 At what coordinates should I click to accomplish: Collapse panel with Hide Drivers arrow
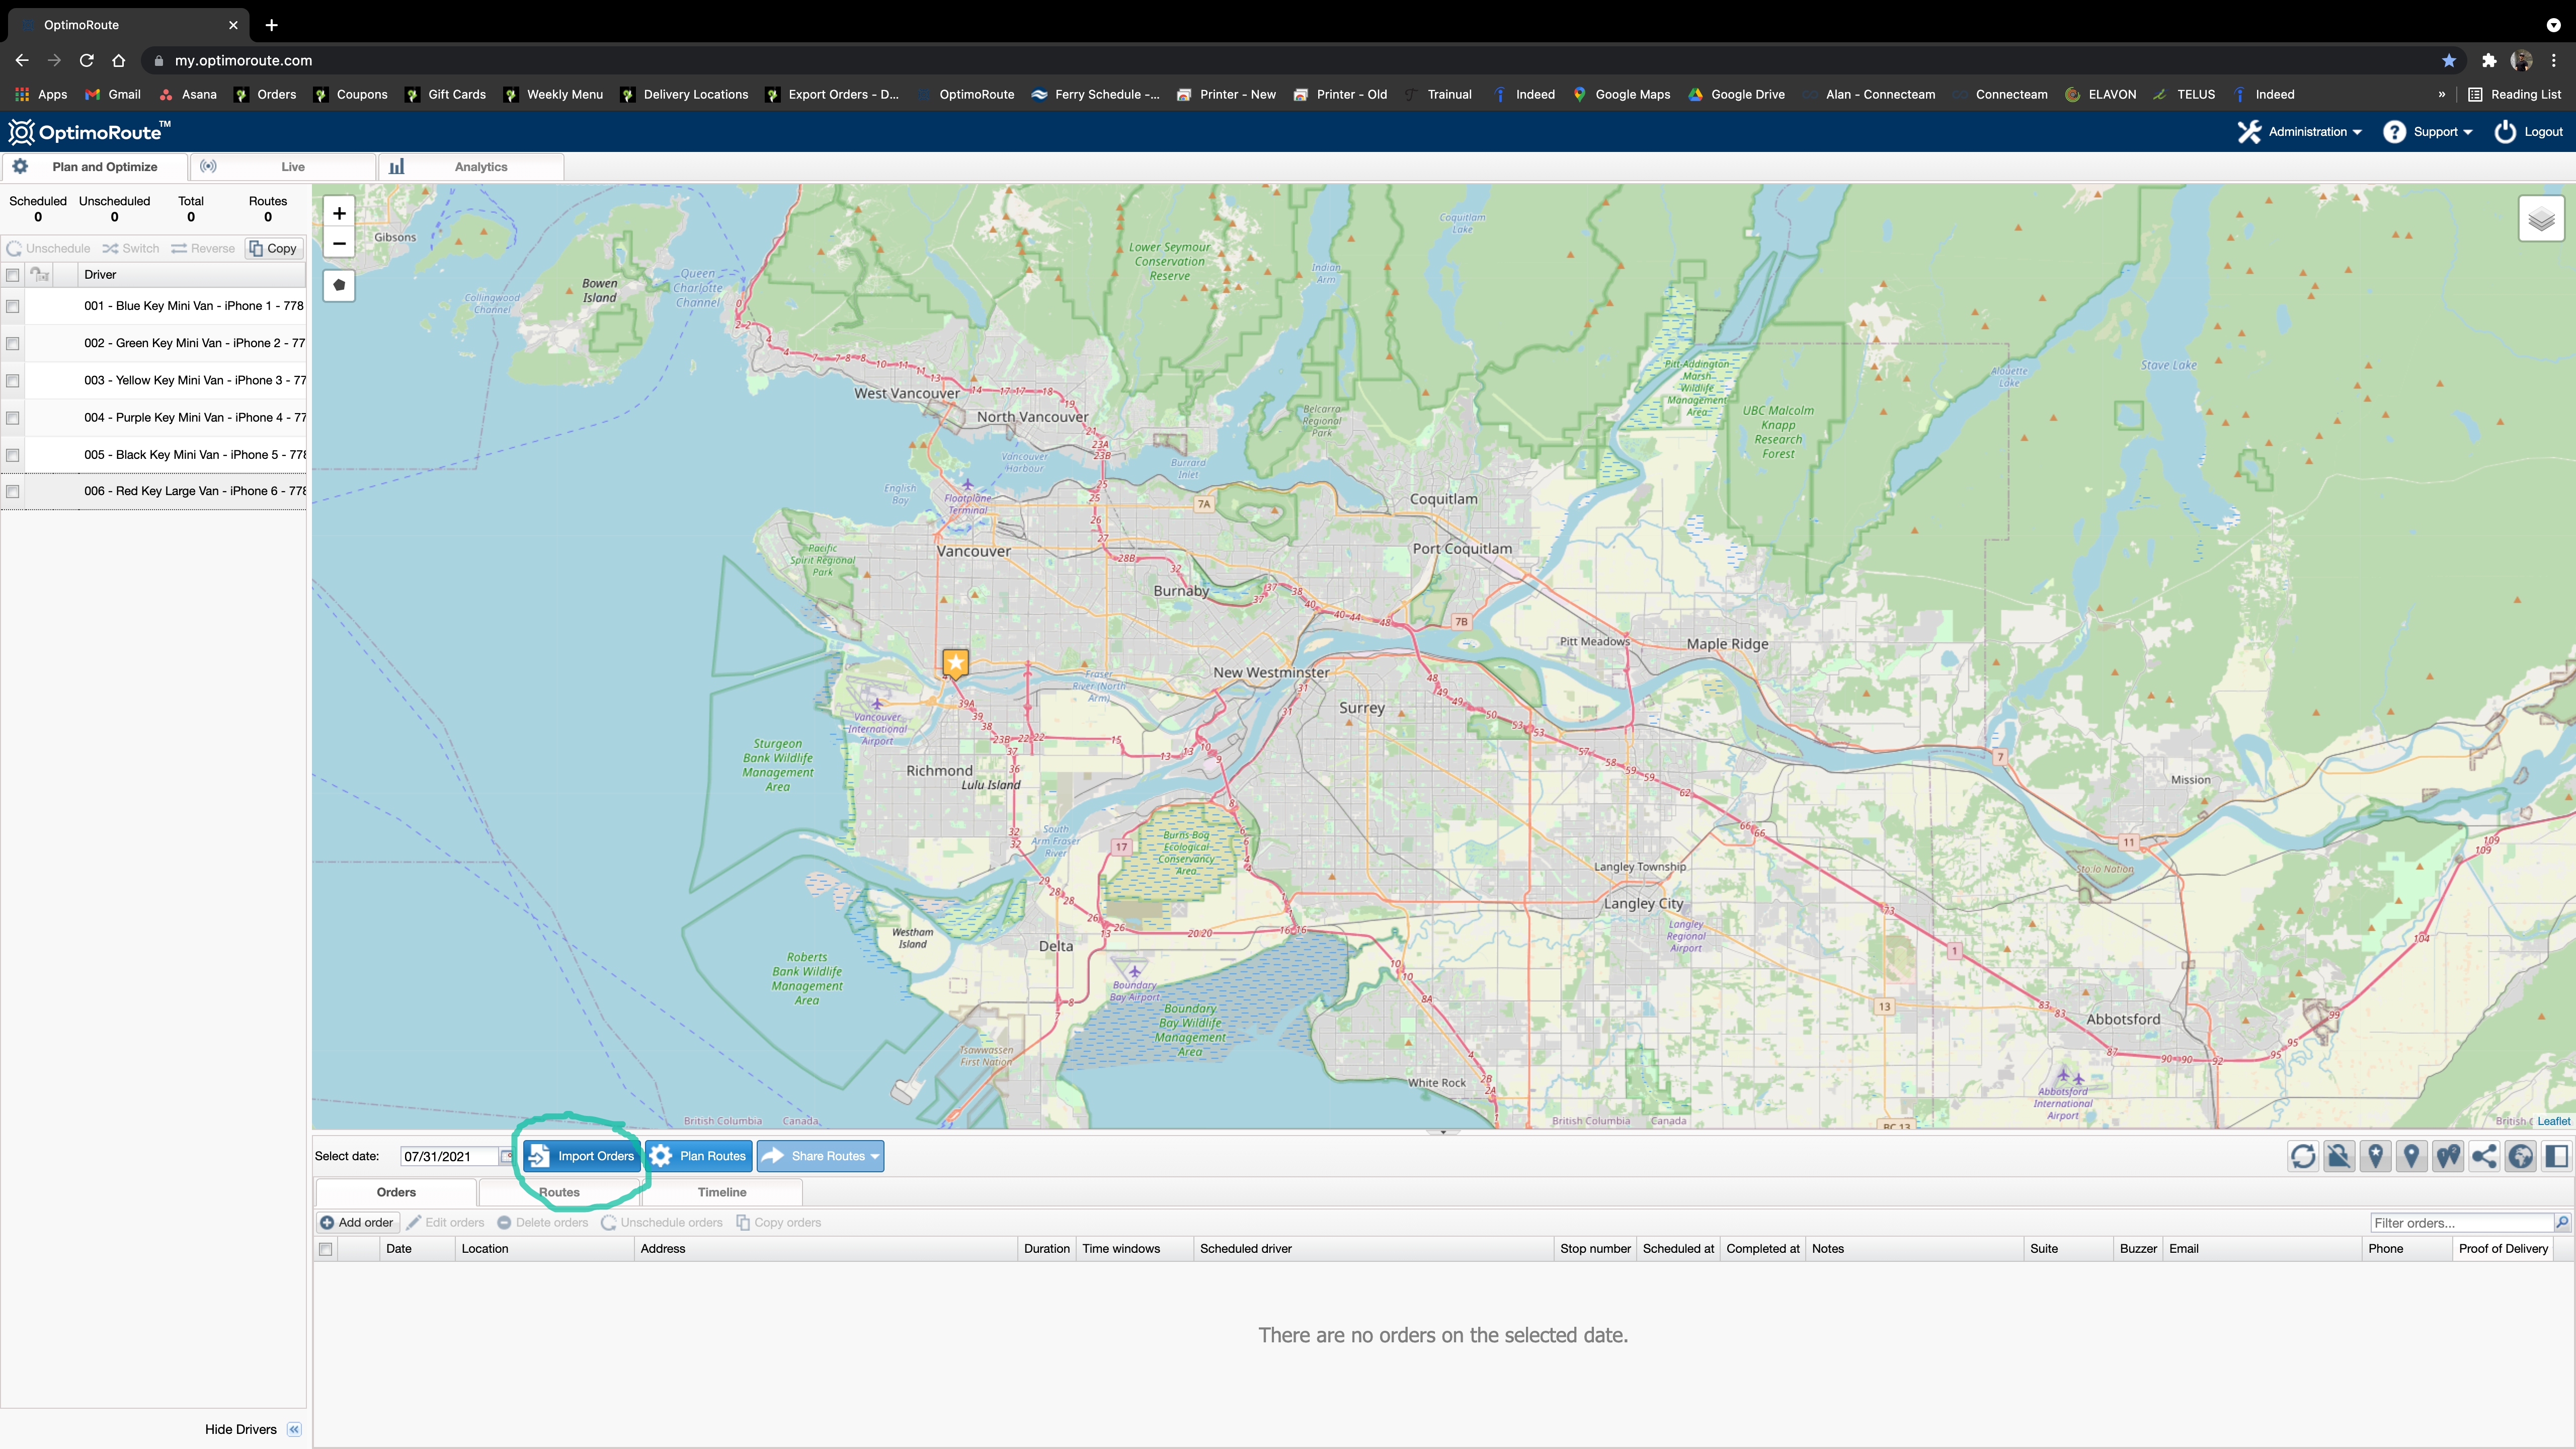294,1429
